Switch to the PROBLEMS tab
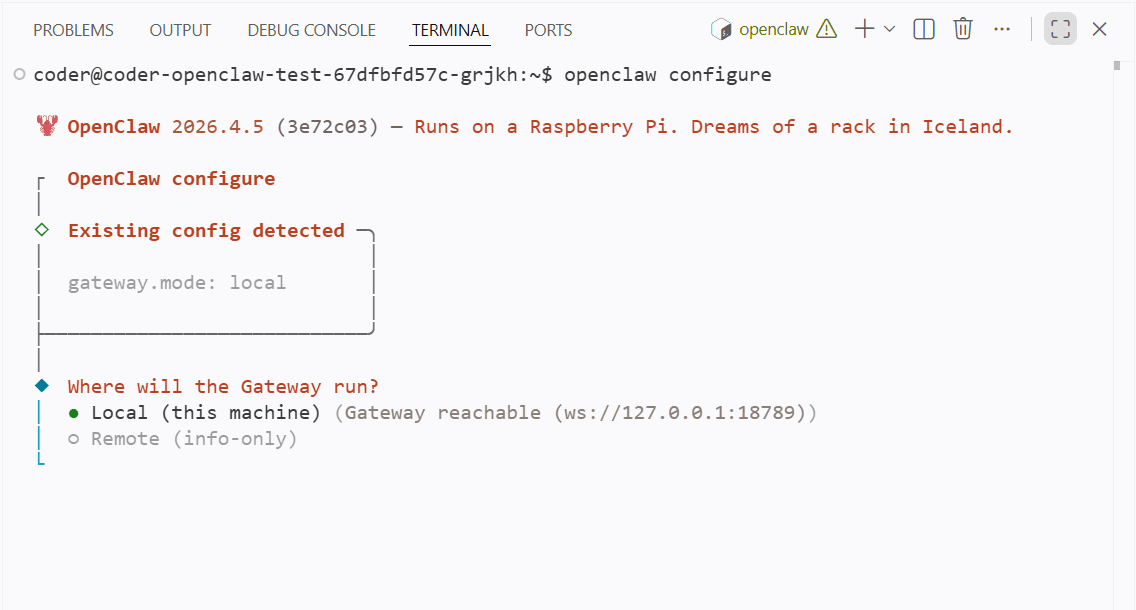 click(73, 30)
